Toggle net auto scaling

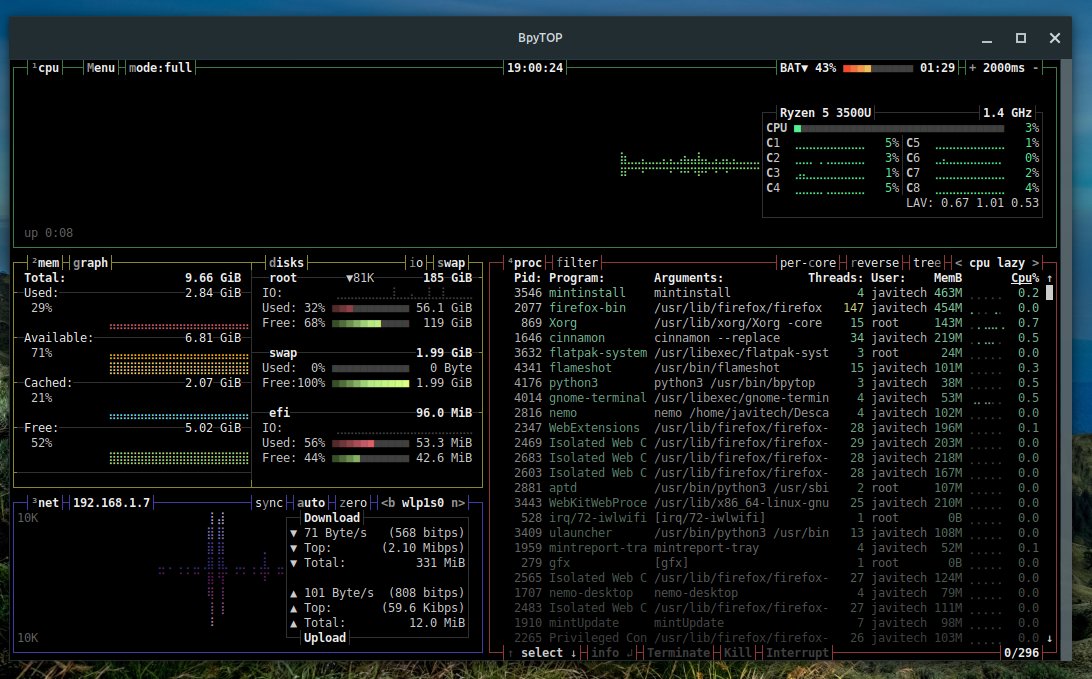pos(311,503)
